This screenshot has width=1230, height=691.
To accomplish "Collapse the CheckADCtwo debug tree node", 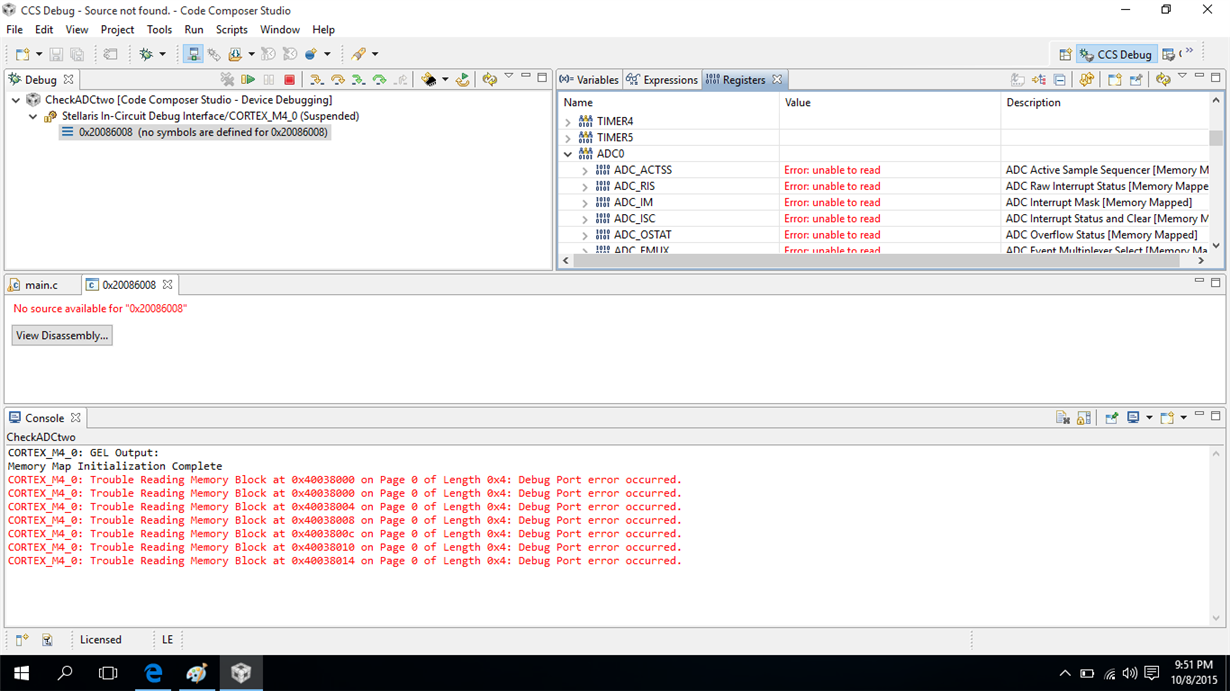I will pos(16,100).
